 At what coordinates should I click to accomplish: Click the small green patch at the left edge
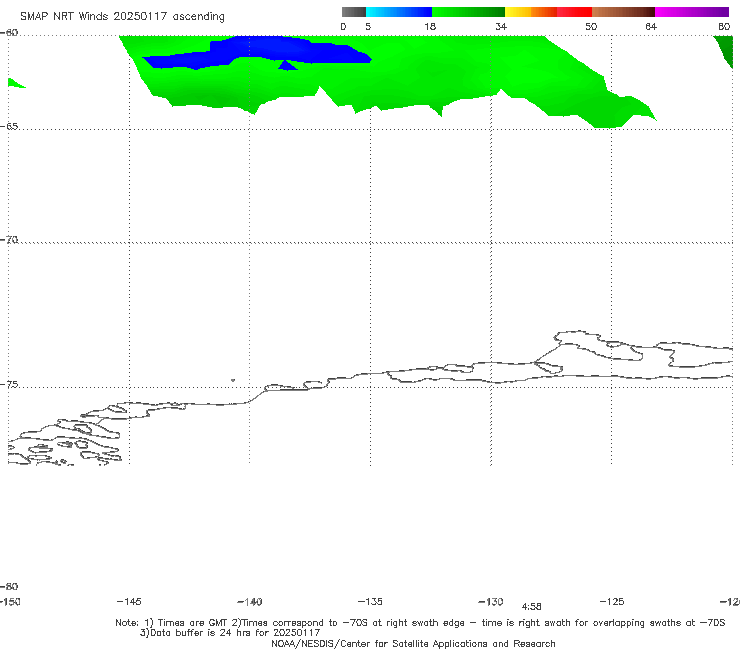[16, 83]
